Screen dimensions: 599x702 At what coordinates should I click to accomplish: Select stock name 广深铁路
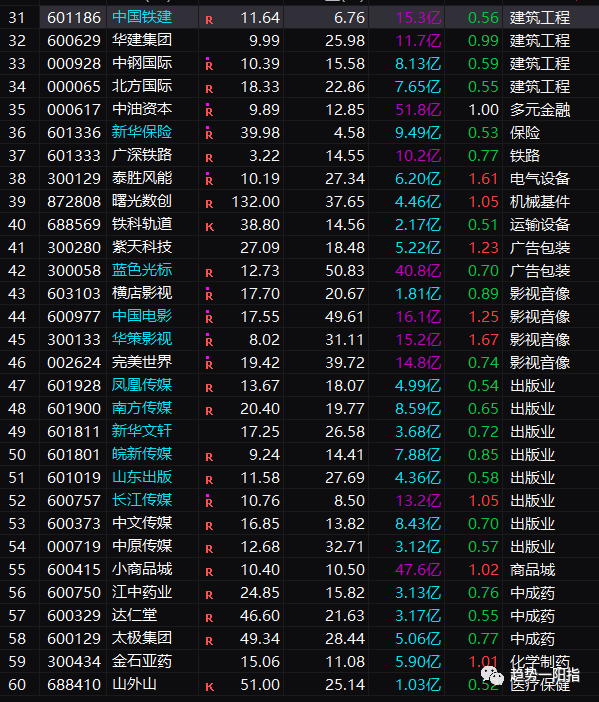[x=142, y=155]
